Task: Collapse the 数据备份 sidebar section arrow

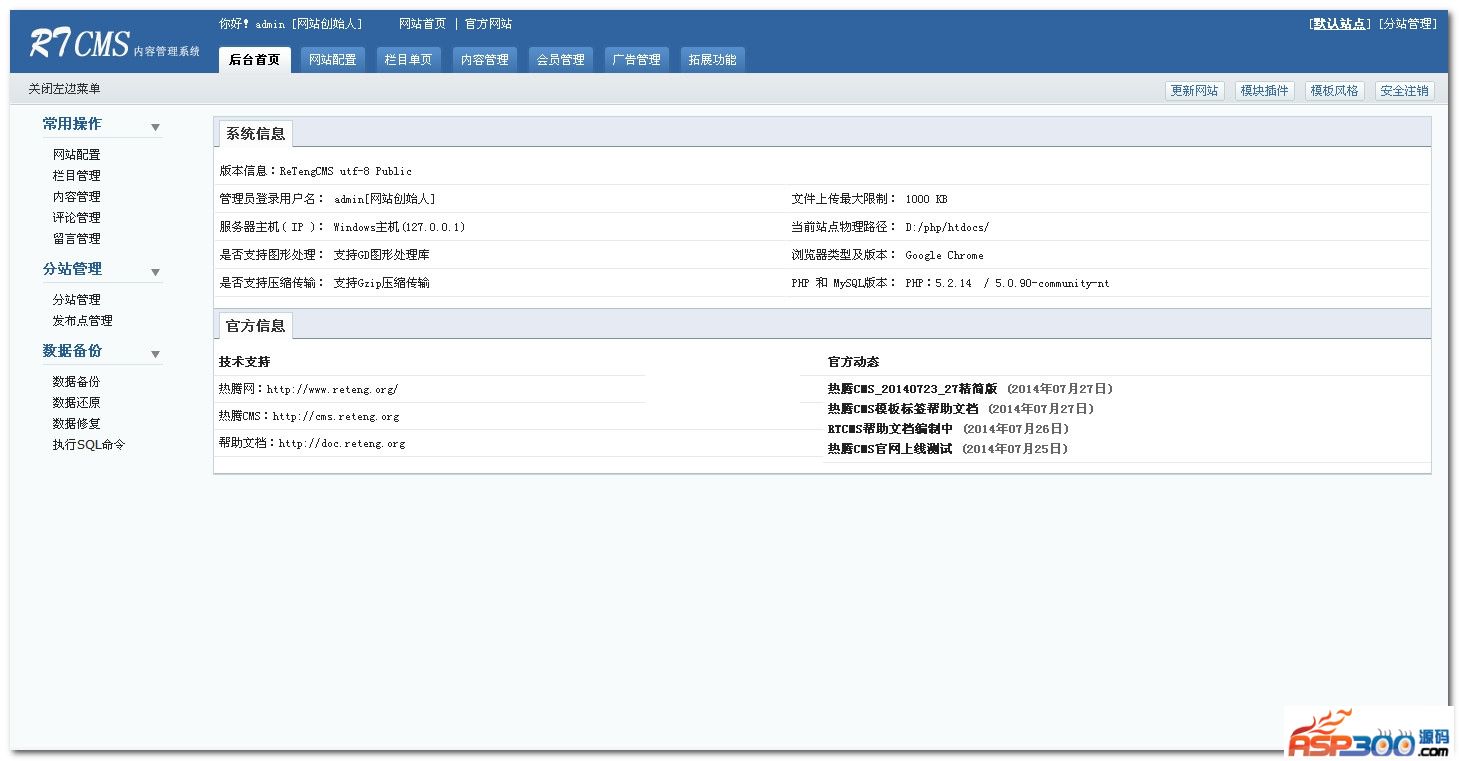Action: 155,354
